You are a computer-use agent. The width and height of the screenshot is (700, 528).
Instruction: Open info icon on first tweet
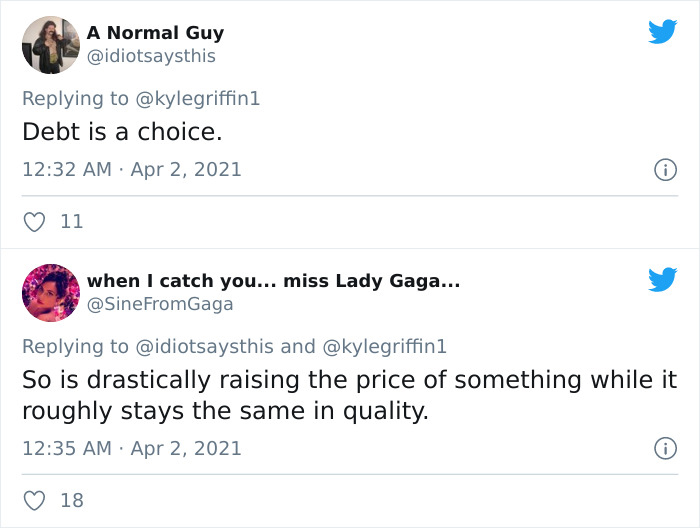tap(664, 170)
